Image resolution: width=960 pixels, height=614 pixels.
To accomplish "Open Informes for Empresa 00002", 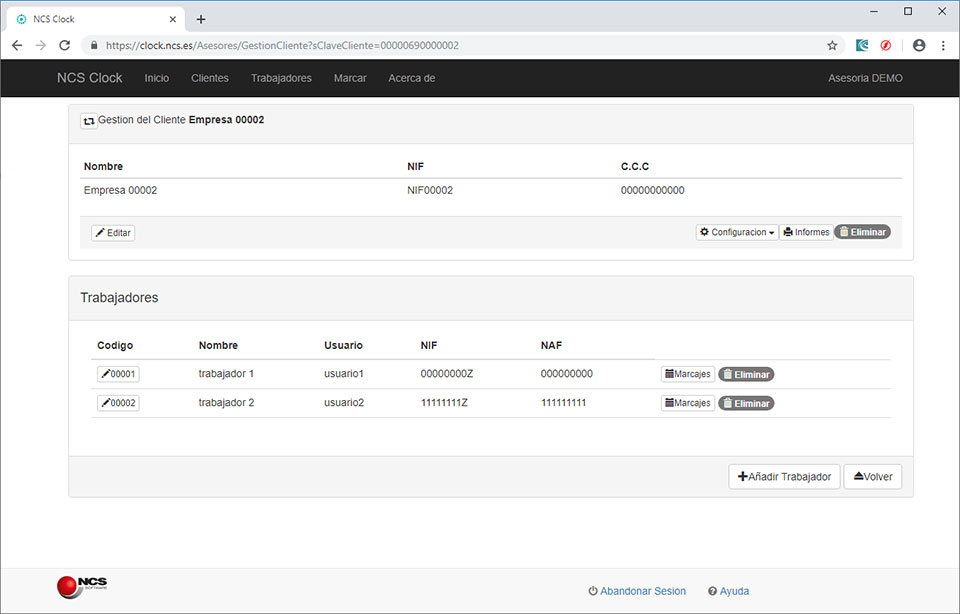I will click(x=806, y=232).
